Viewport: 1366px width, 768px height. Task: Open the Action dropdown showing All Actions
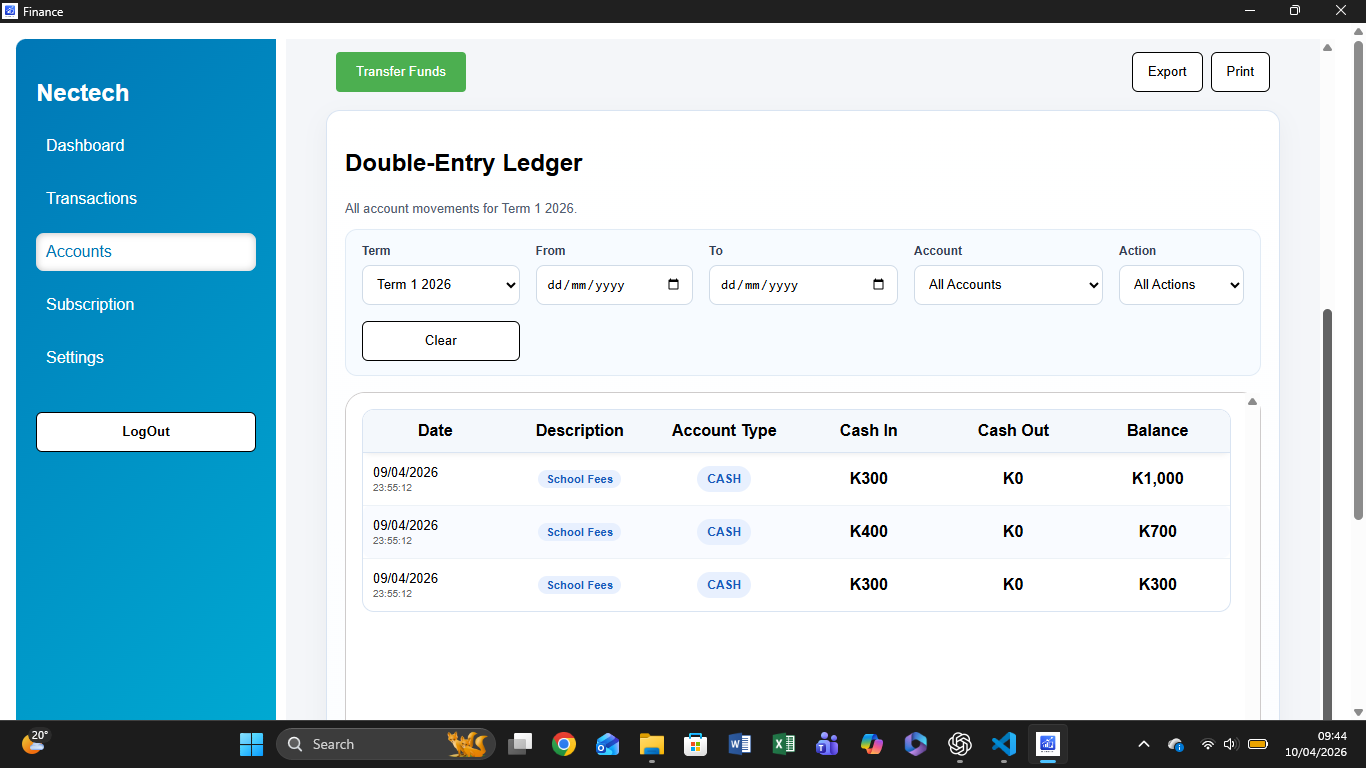point(1181,285)
